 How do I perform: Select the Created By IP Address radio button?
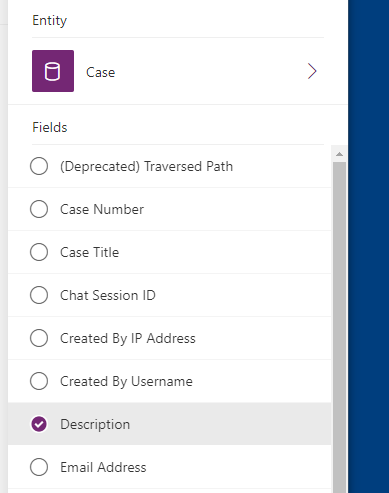coord(39,338)
